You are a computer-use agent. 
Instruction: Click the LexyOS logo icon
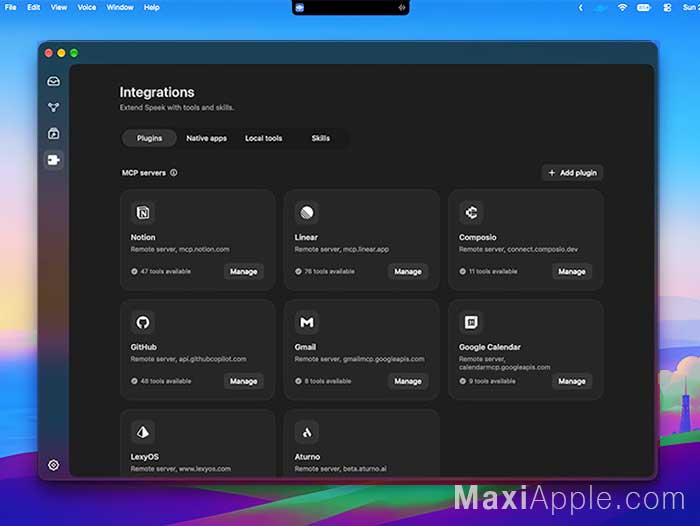coord(143,432)
